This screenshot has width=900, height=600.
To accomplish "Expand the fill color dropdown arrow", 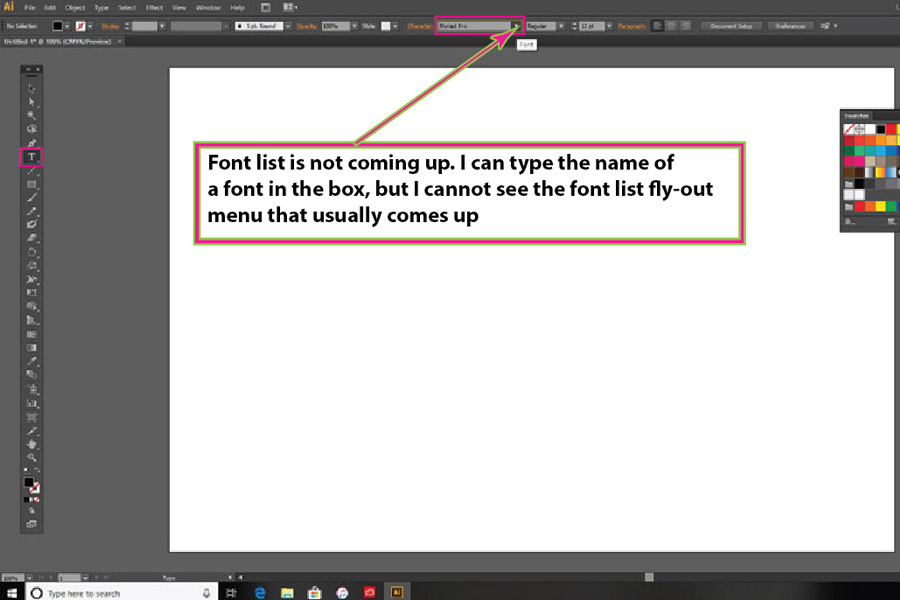I will coord(67,26).
